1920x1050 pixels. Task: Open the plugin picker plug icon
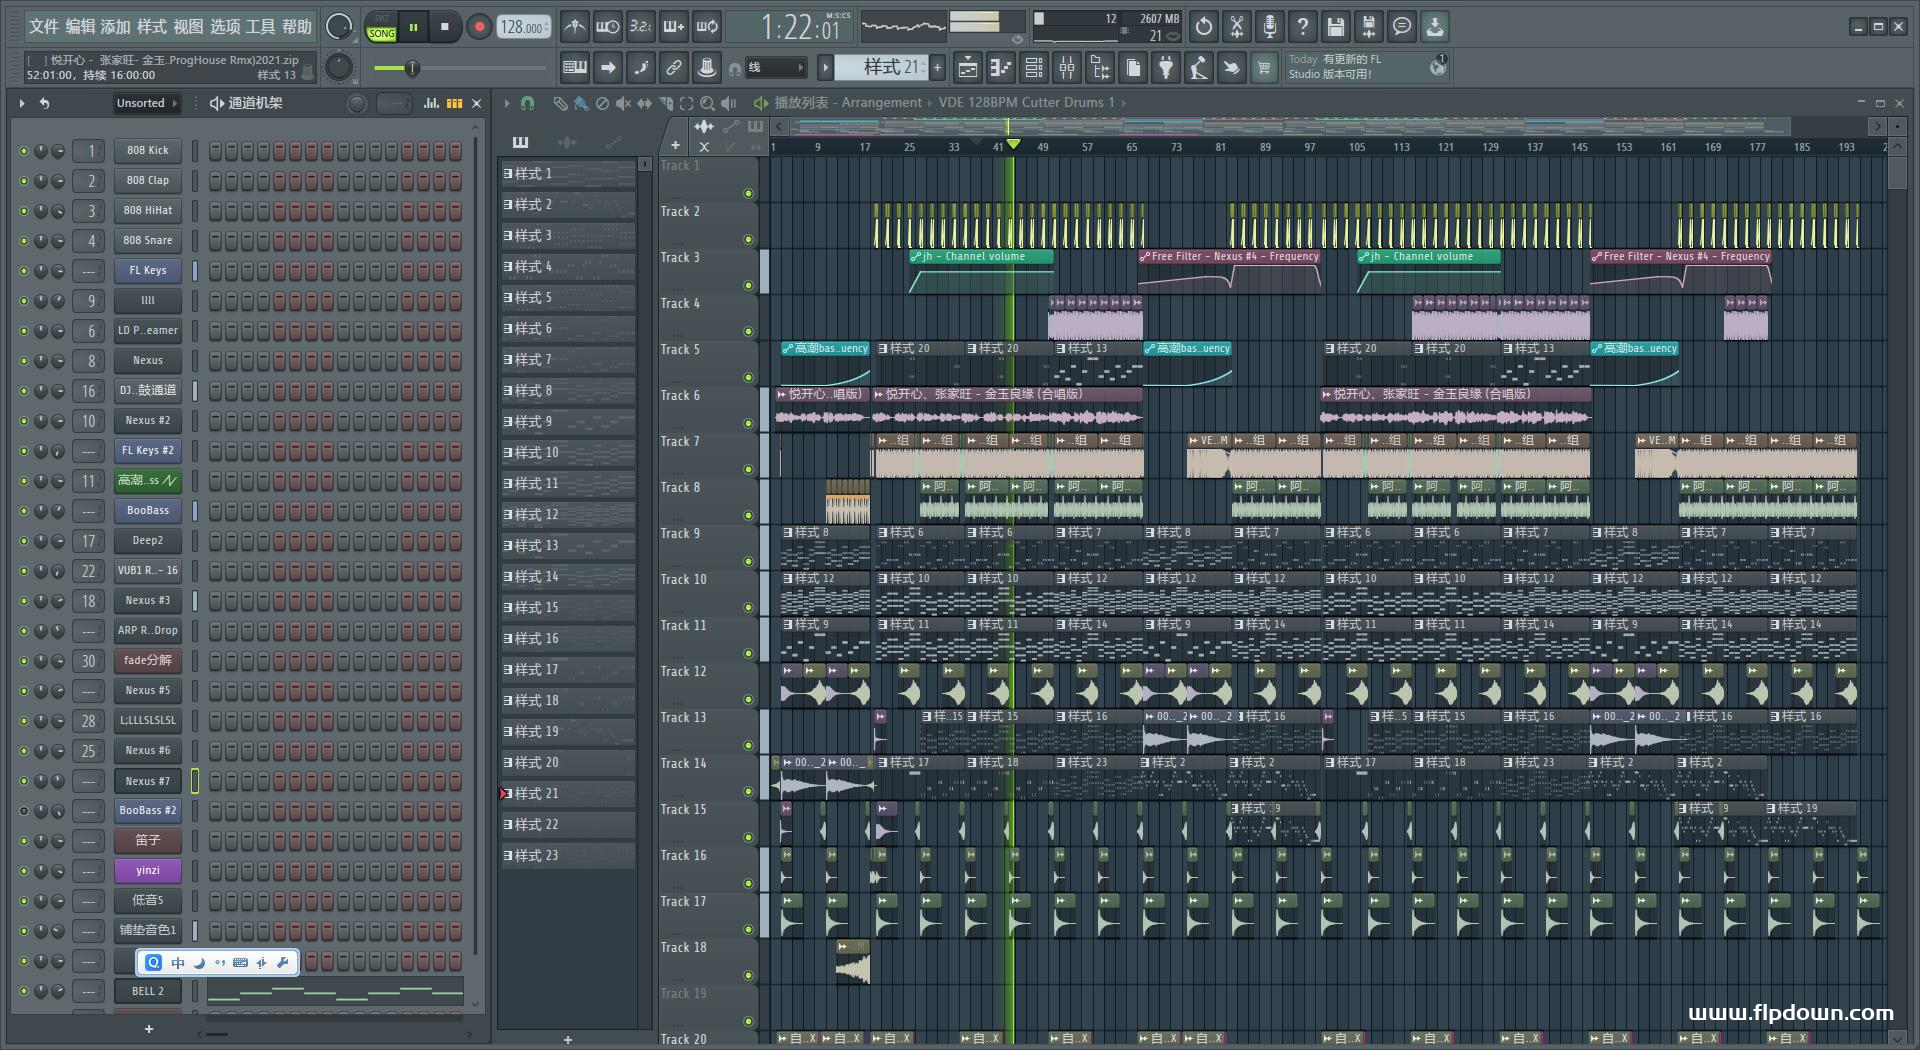1166,68
